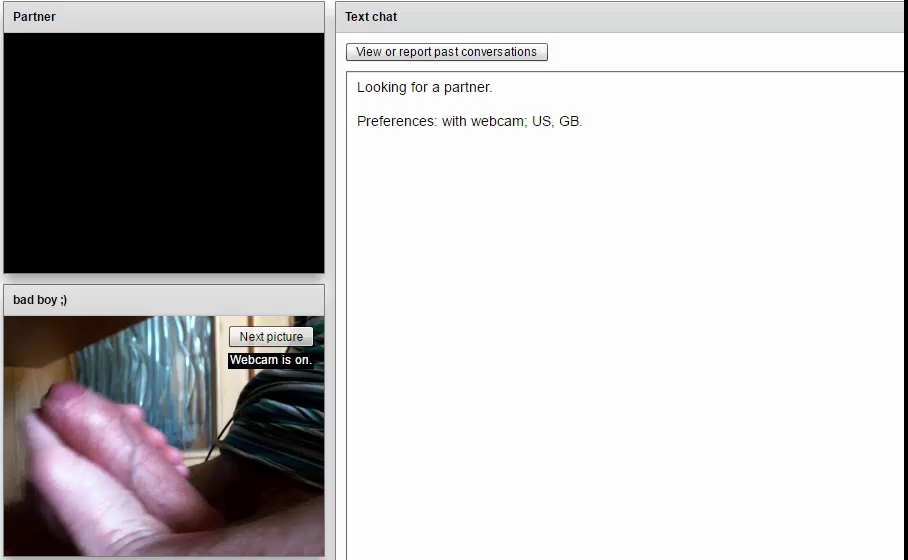
Task: Click the black Partner video area
Action: [164, 153]
